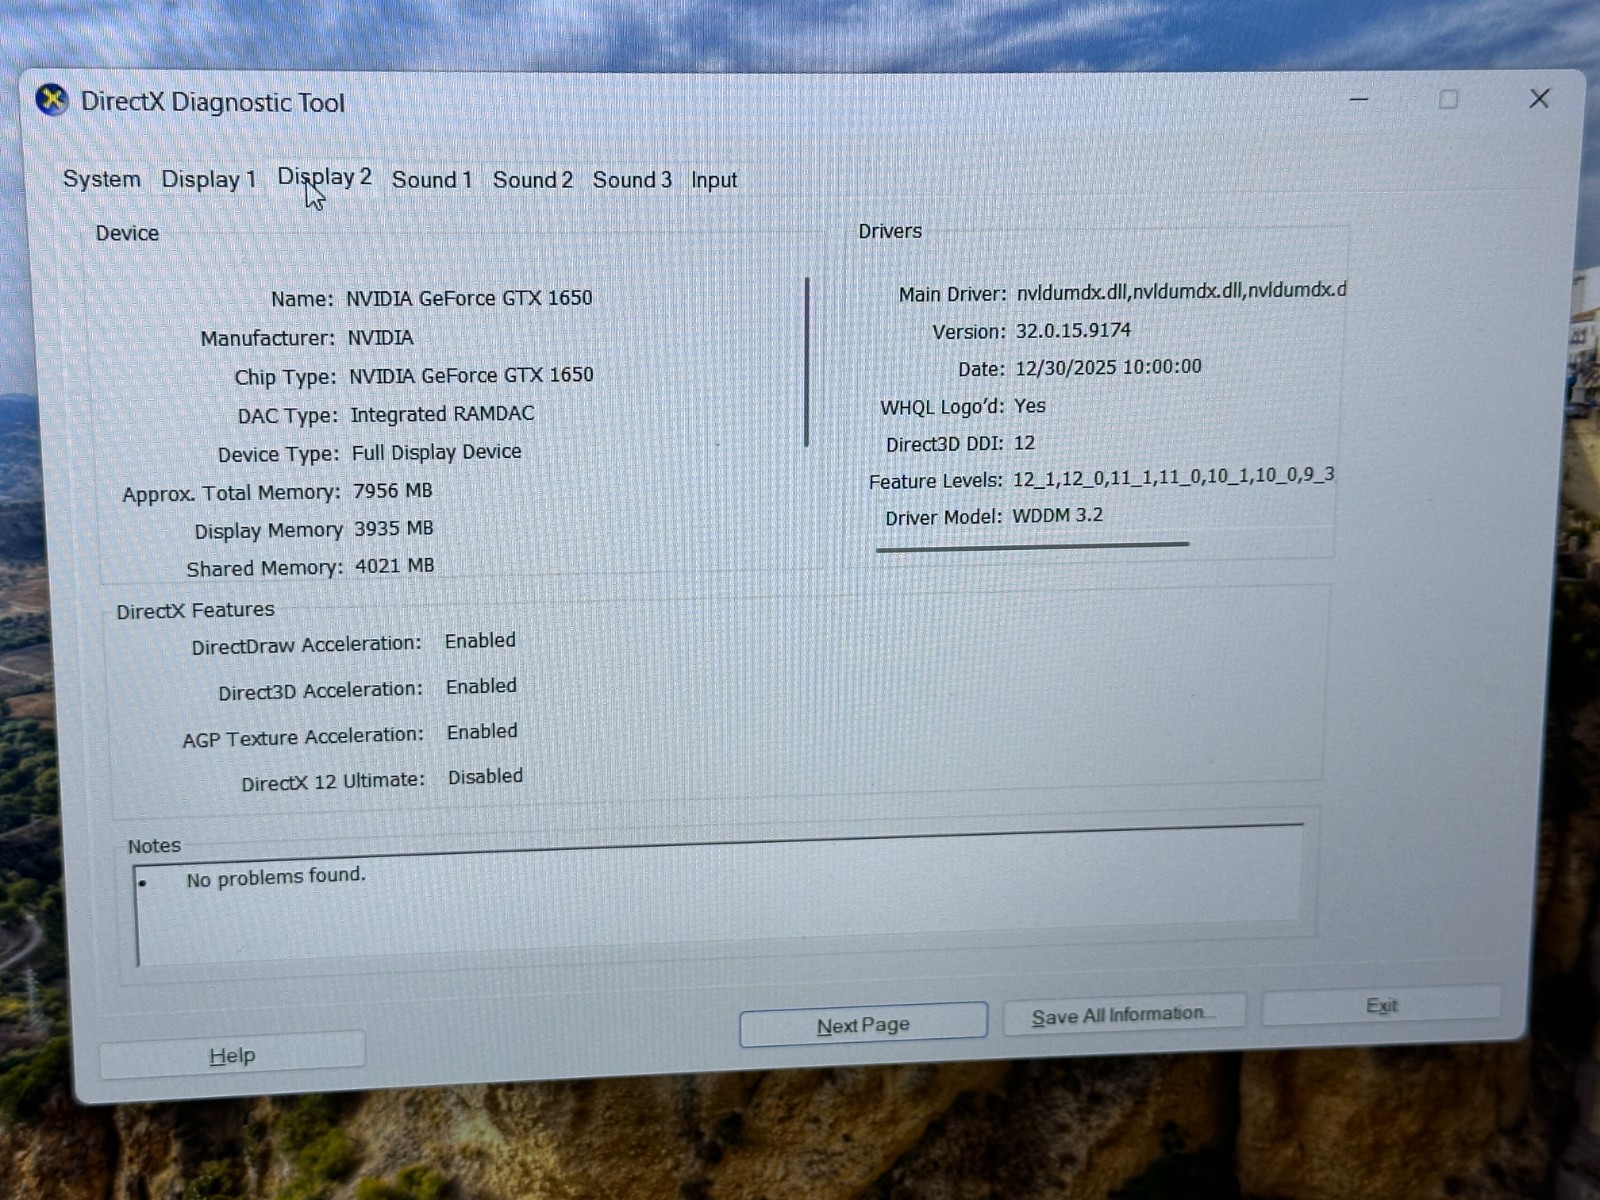Click the Integrated RAMDAC value

[x=442, y=414]
